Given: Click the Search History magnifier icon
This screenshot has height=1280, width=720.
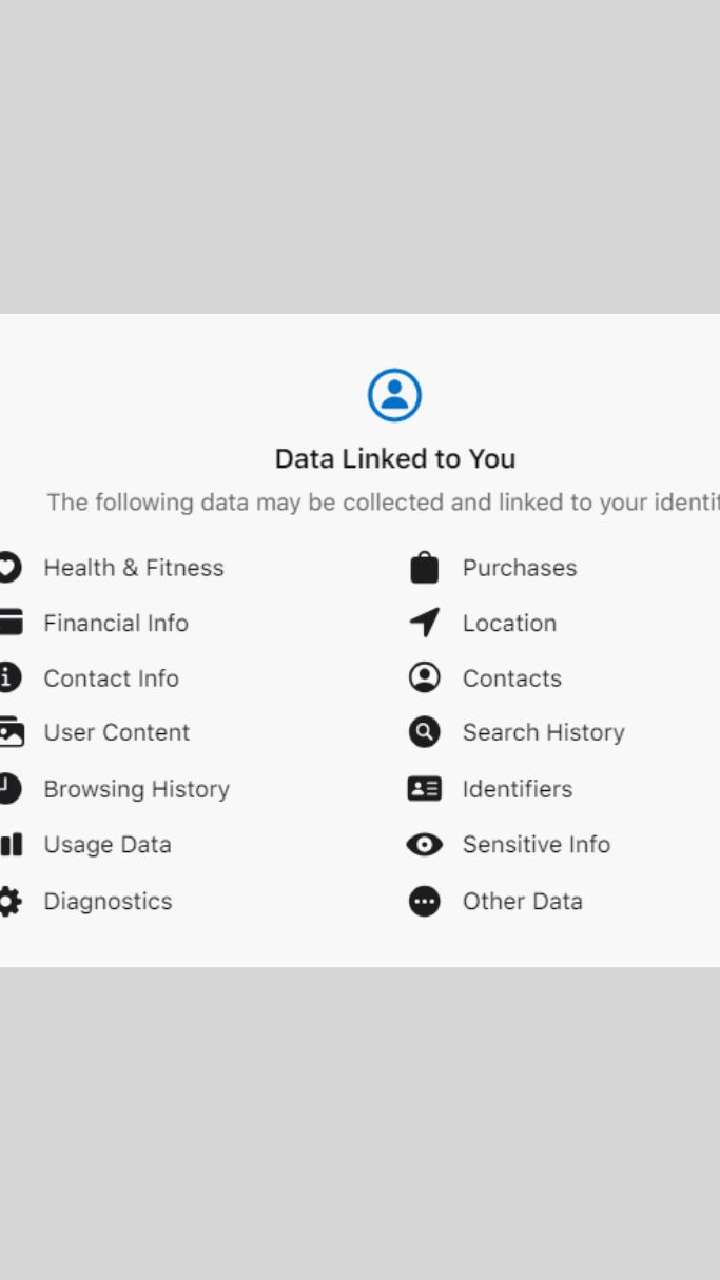Looking at the screenshot, I should (425, 733).
